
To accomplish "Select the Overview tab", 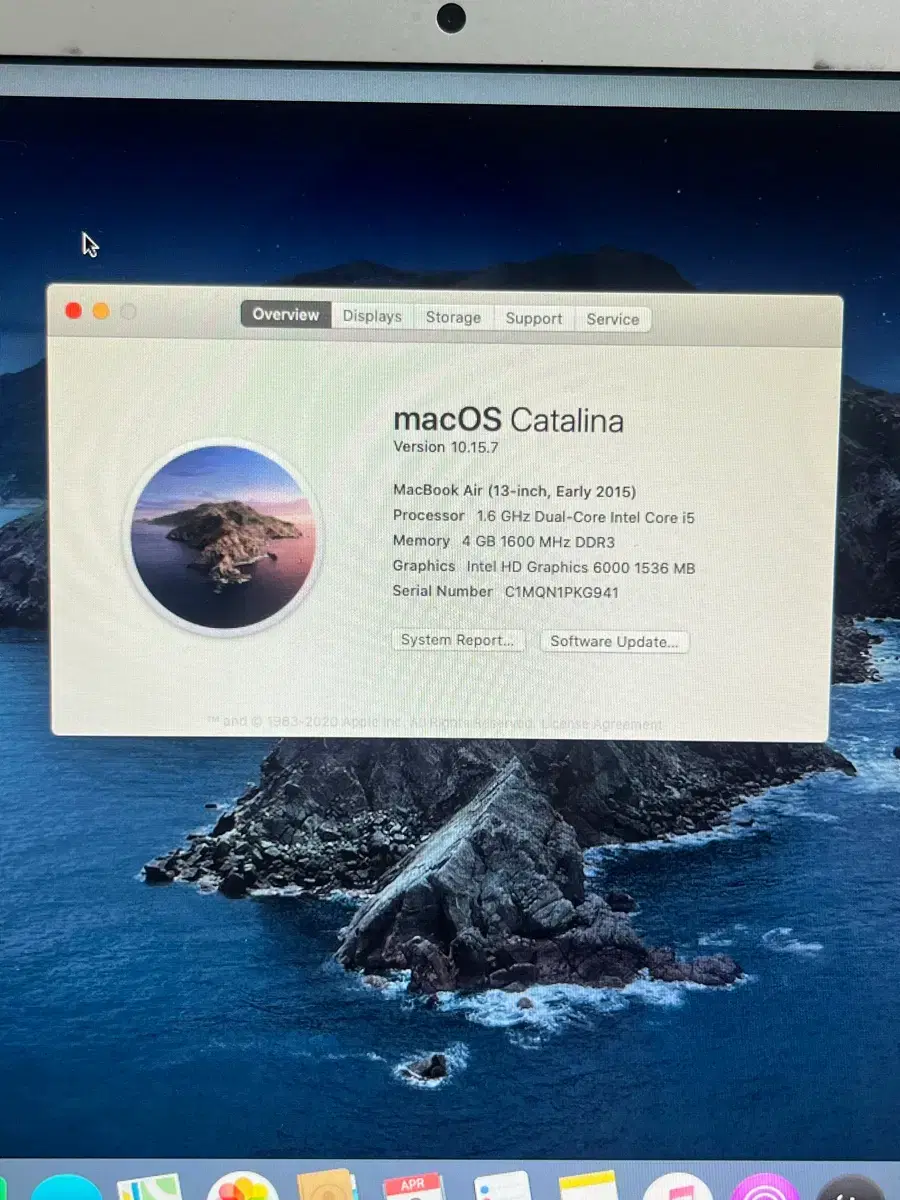I will click(286, 314).
